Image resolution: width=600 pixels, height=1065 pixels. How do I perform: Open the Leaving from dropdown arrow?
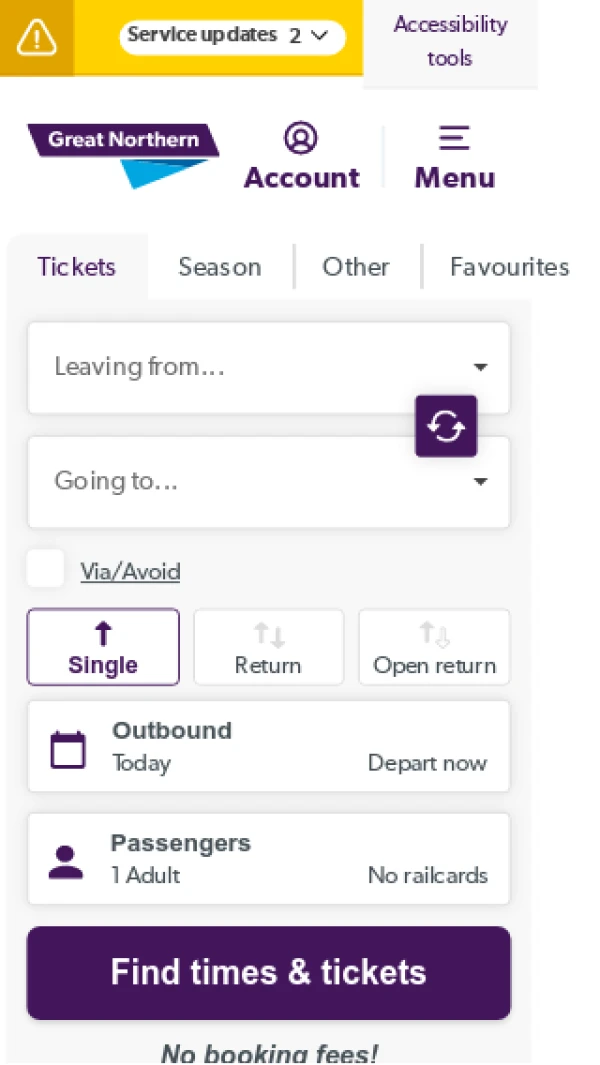click(480, 367)
